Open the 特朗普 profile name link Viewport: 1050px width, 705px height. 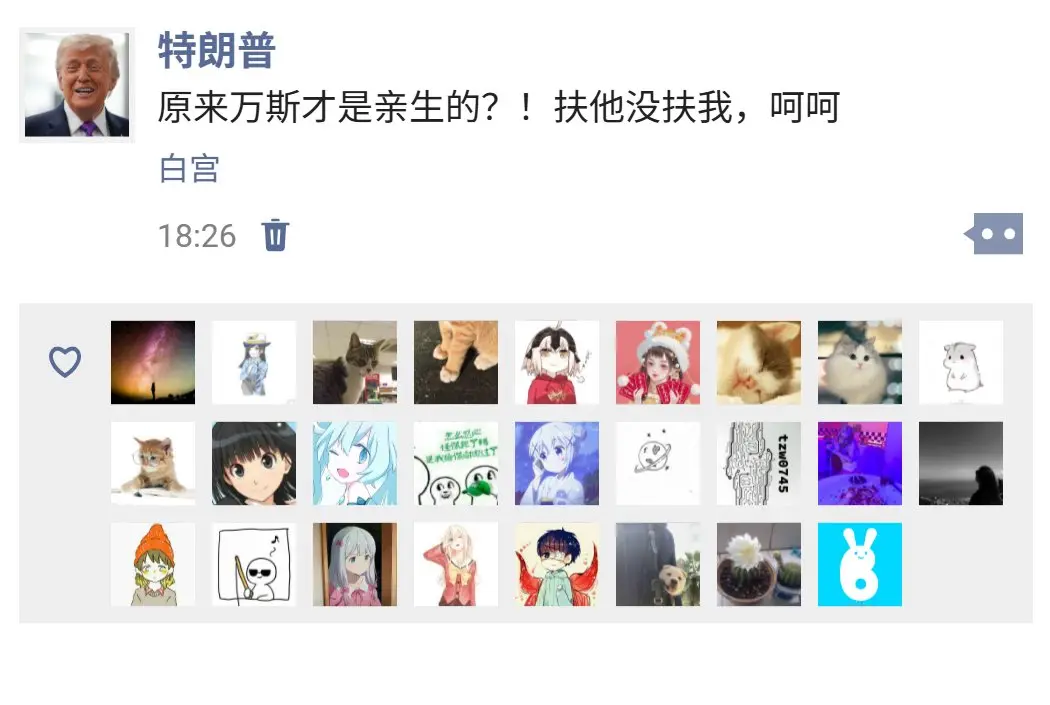click(217, 50)
